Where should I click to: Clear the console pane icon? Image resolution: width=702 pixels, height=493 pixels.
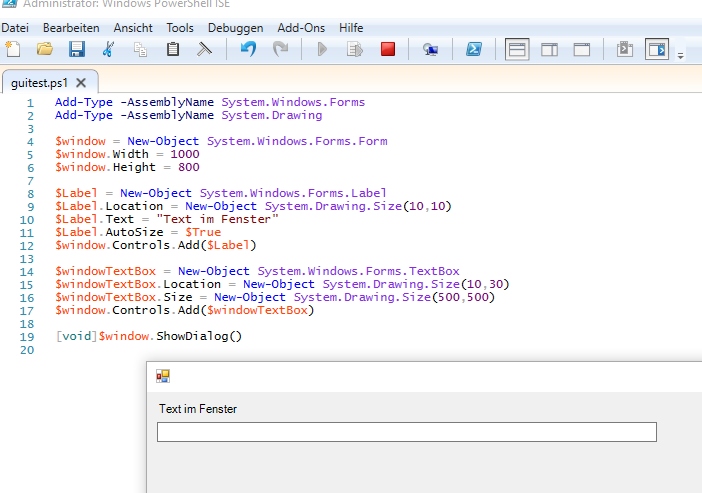(x=204, y=49)
